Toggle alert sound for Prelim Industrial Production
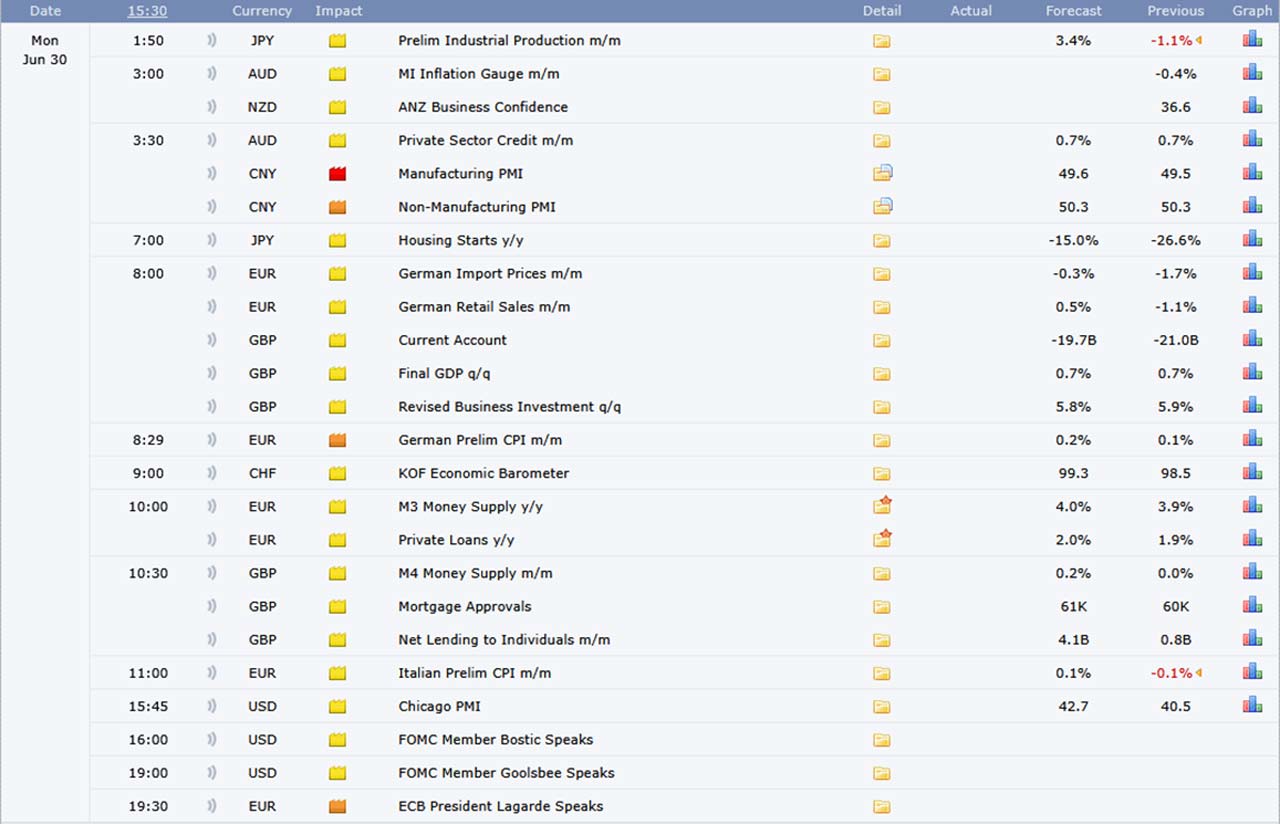Image resolution: width=1280 pixels, height=824 pixels. tap(211, 41)
